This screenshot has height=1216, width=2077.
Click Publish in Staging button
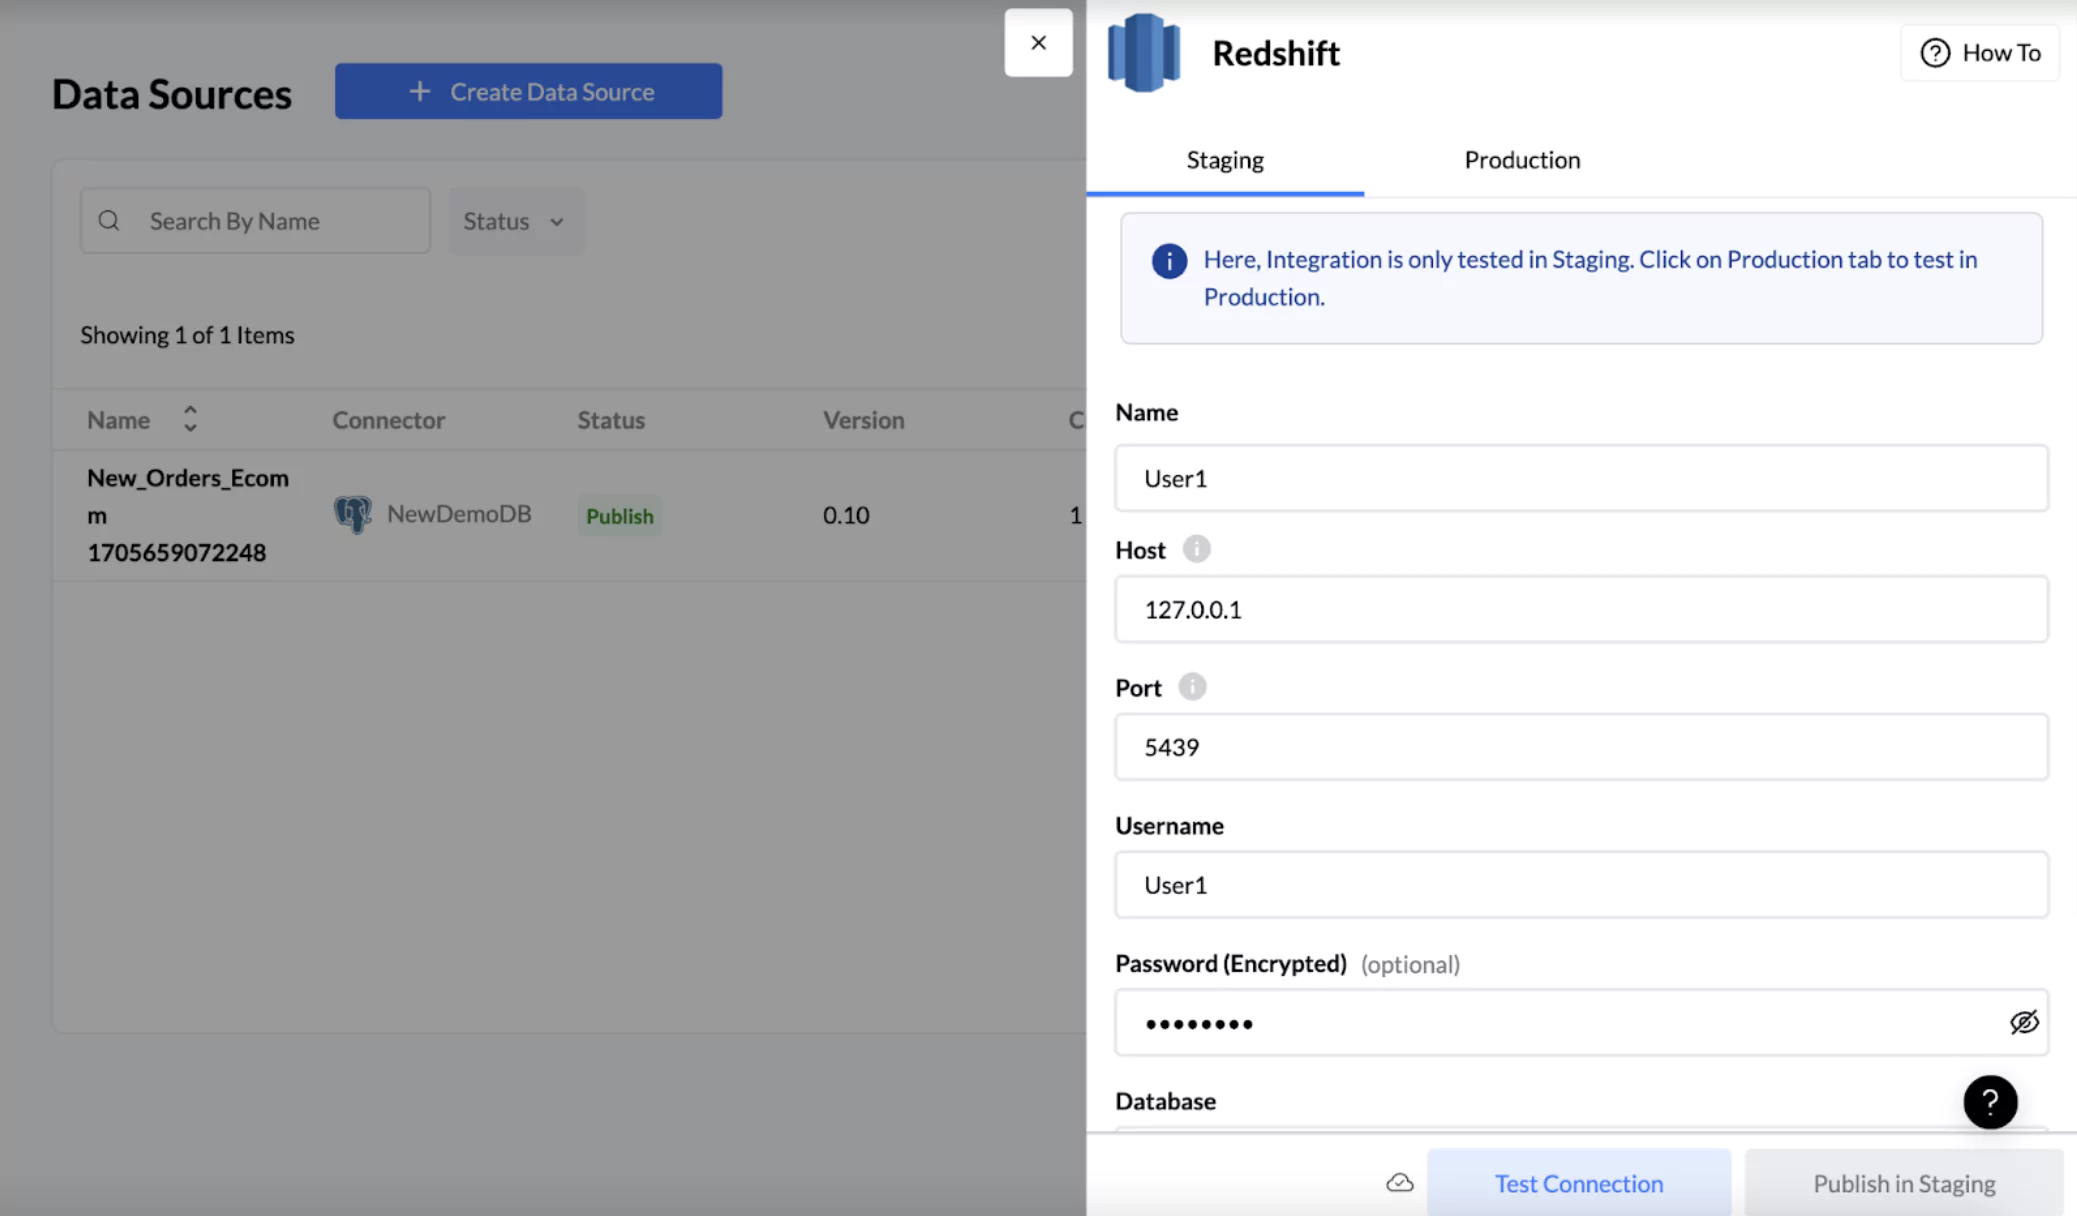point(1904,1183)
